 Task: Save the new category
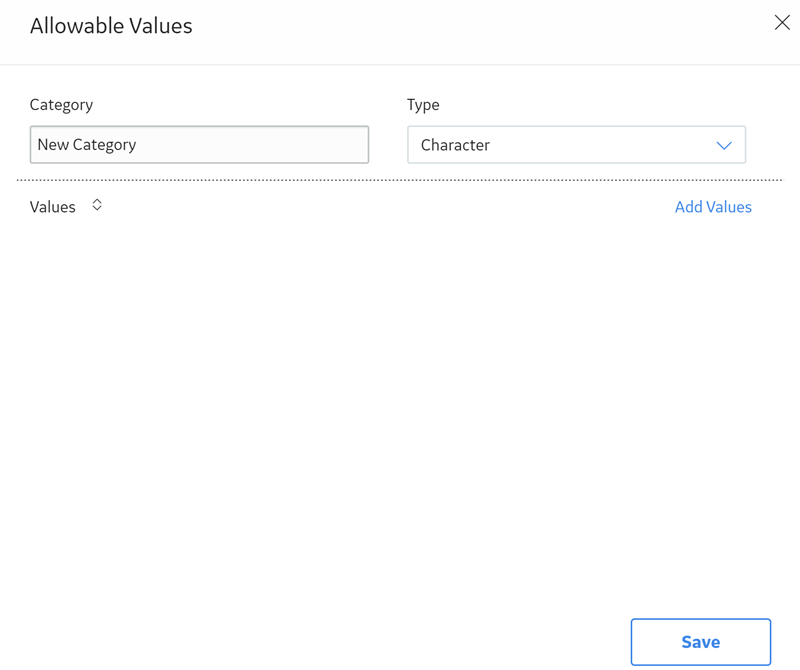pos(701,642)
